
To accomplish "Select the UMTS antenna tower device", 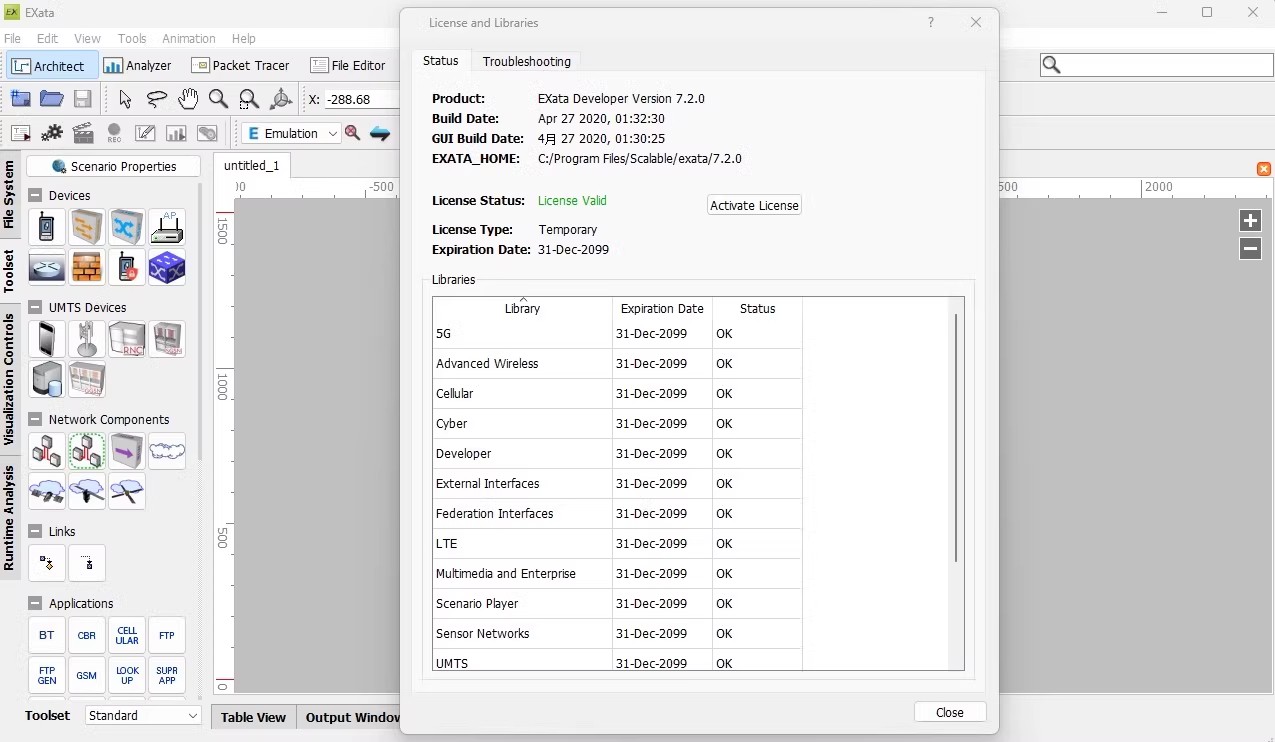I will tap(87, 339).
